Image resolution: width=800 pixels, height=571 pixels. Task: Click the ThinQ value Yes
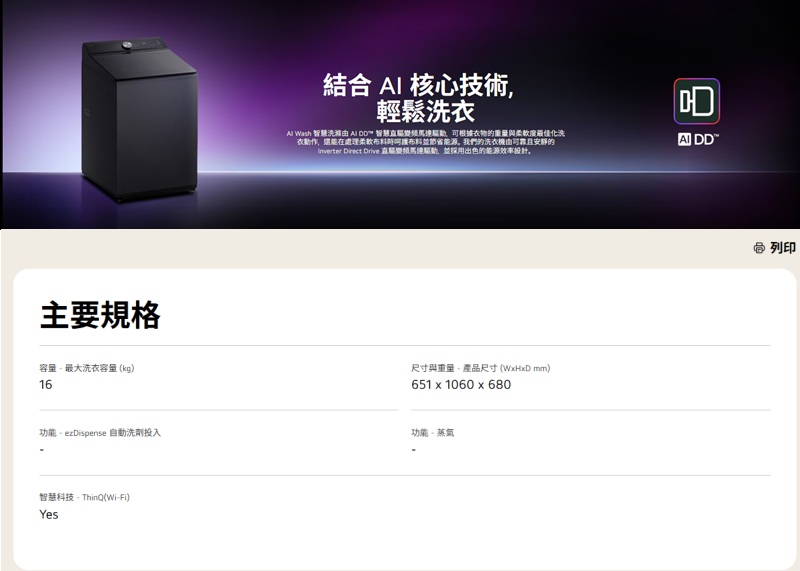tap(48, 514)
